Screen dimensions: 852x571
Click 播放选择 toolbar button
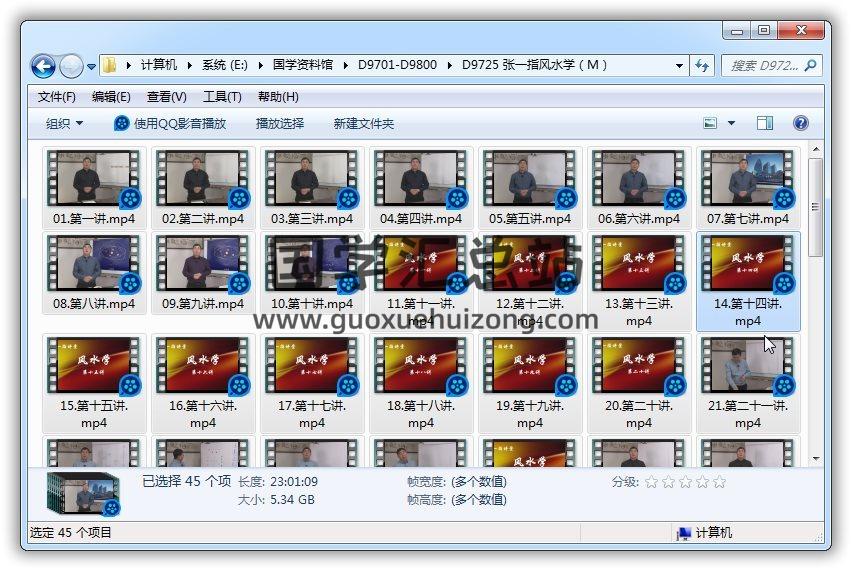(280, 123)
